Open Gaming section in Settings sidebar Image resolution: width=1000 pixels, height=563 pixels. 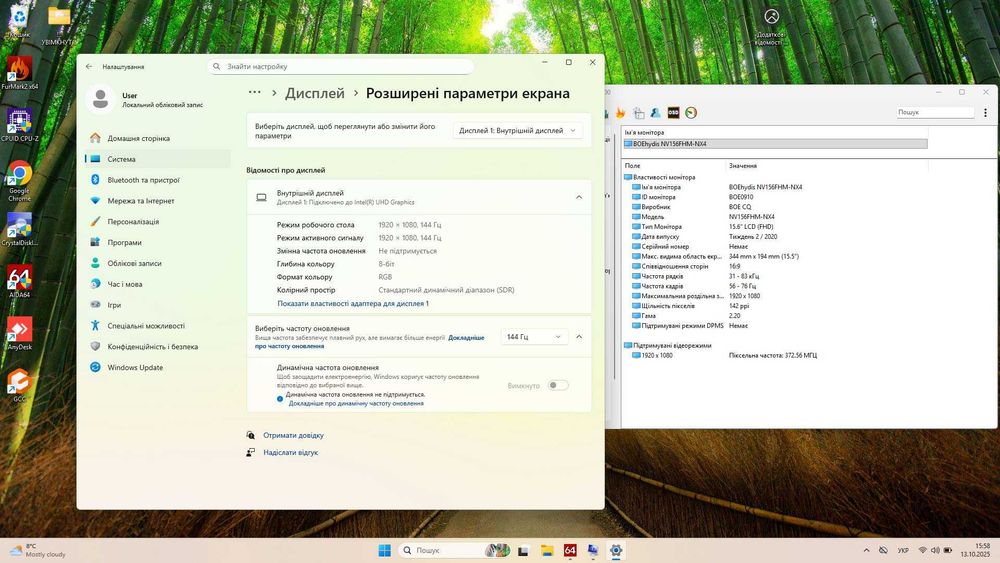tap(157, 305)
